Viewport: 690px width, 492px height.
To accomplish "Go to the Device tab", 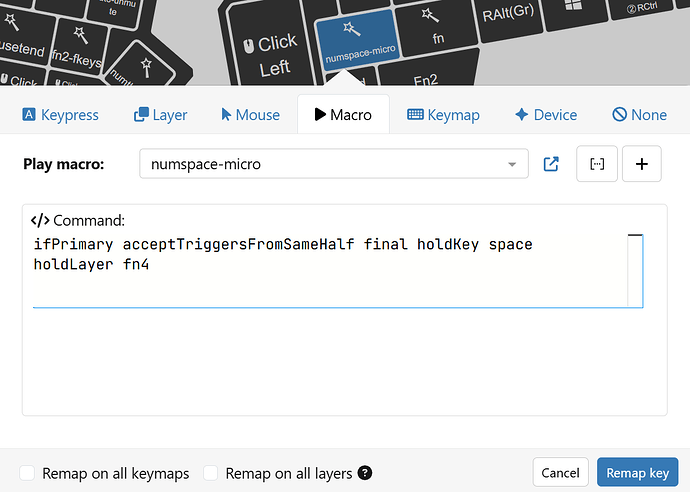I will 545,115.
